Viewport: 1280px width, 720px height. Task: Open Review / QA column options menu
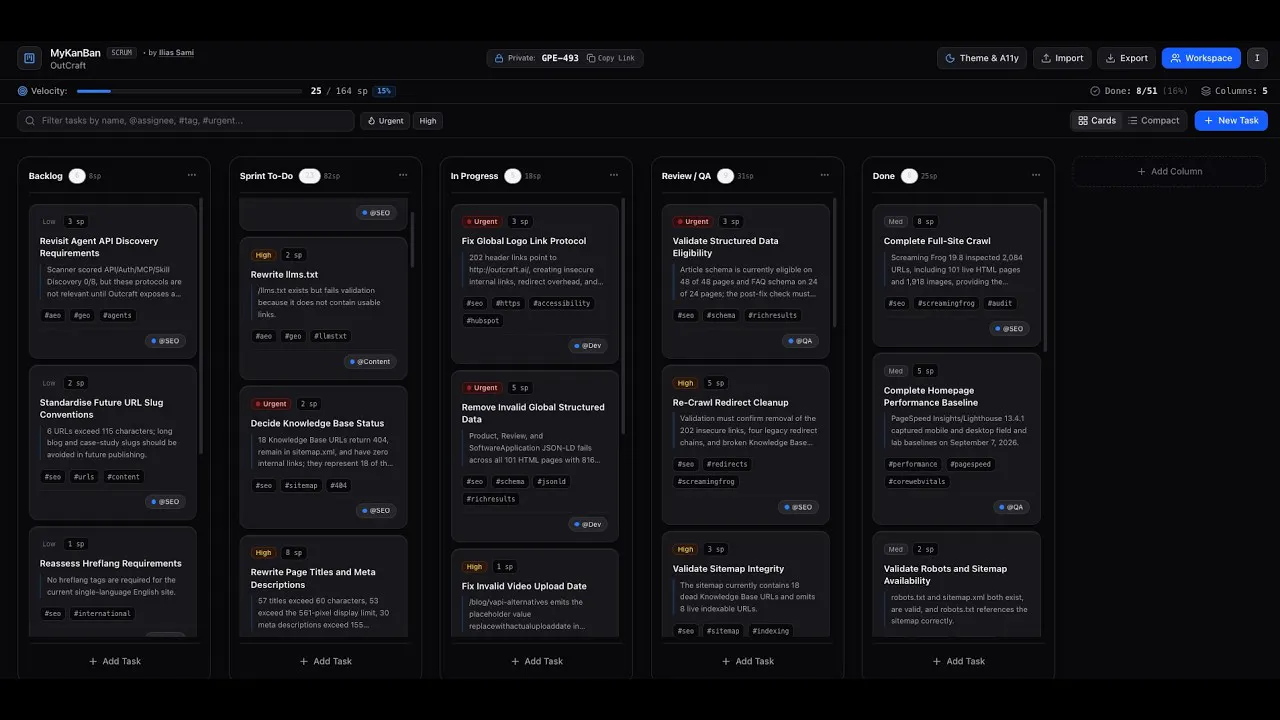825,175
